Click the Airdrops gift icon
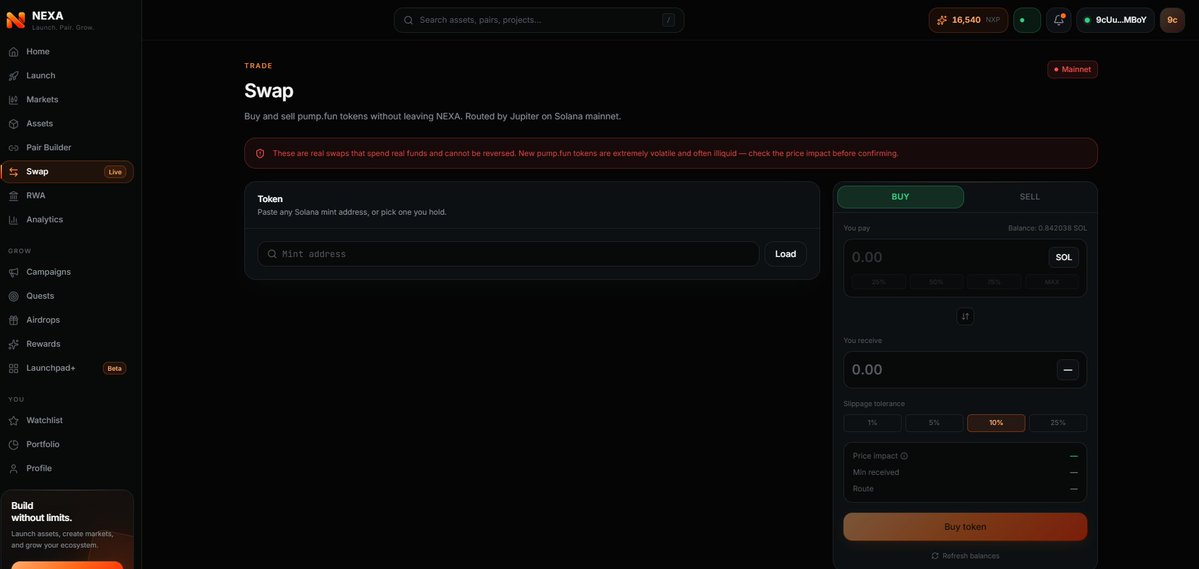This screenshot has height=569, width=1199. (x=13, y=320)
